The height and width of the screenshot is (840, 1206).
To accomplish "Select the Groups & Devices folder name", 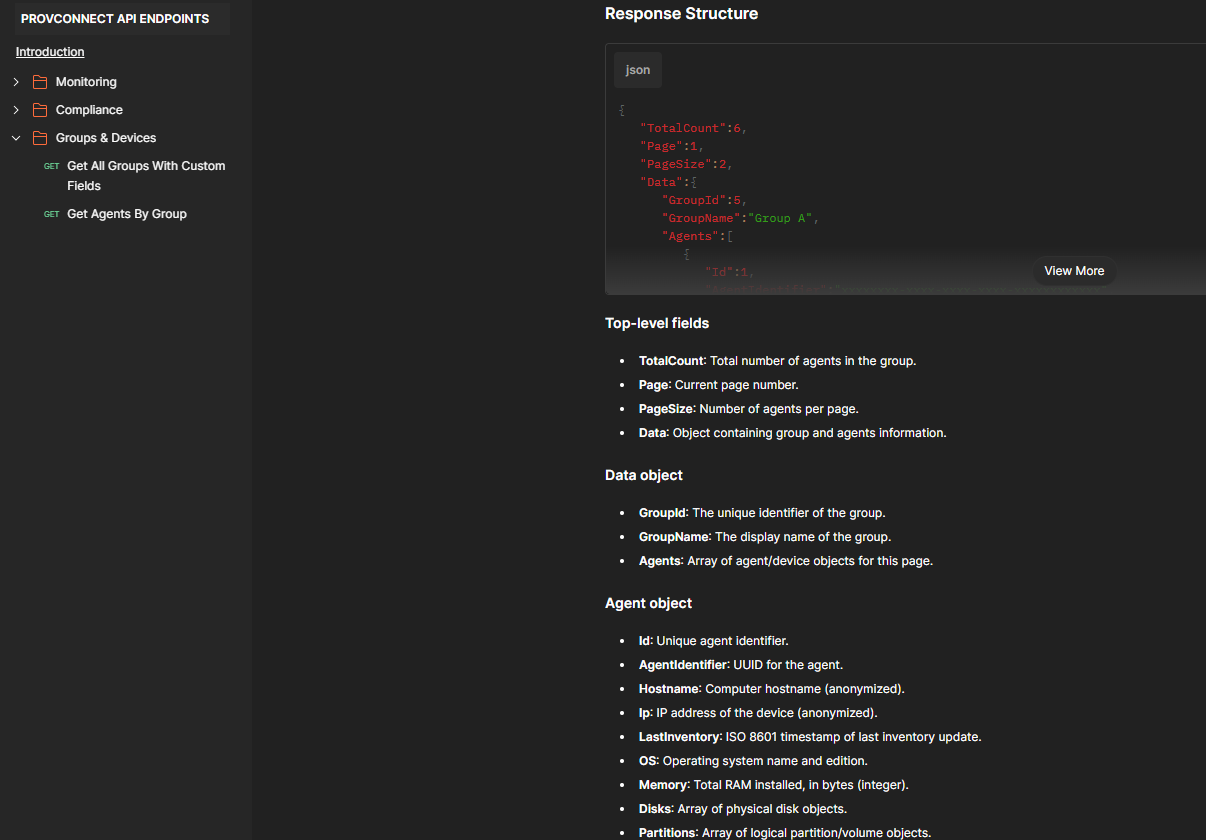I will (106, 138).
